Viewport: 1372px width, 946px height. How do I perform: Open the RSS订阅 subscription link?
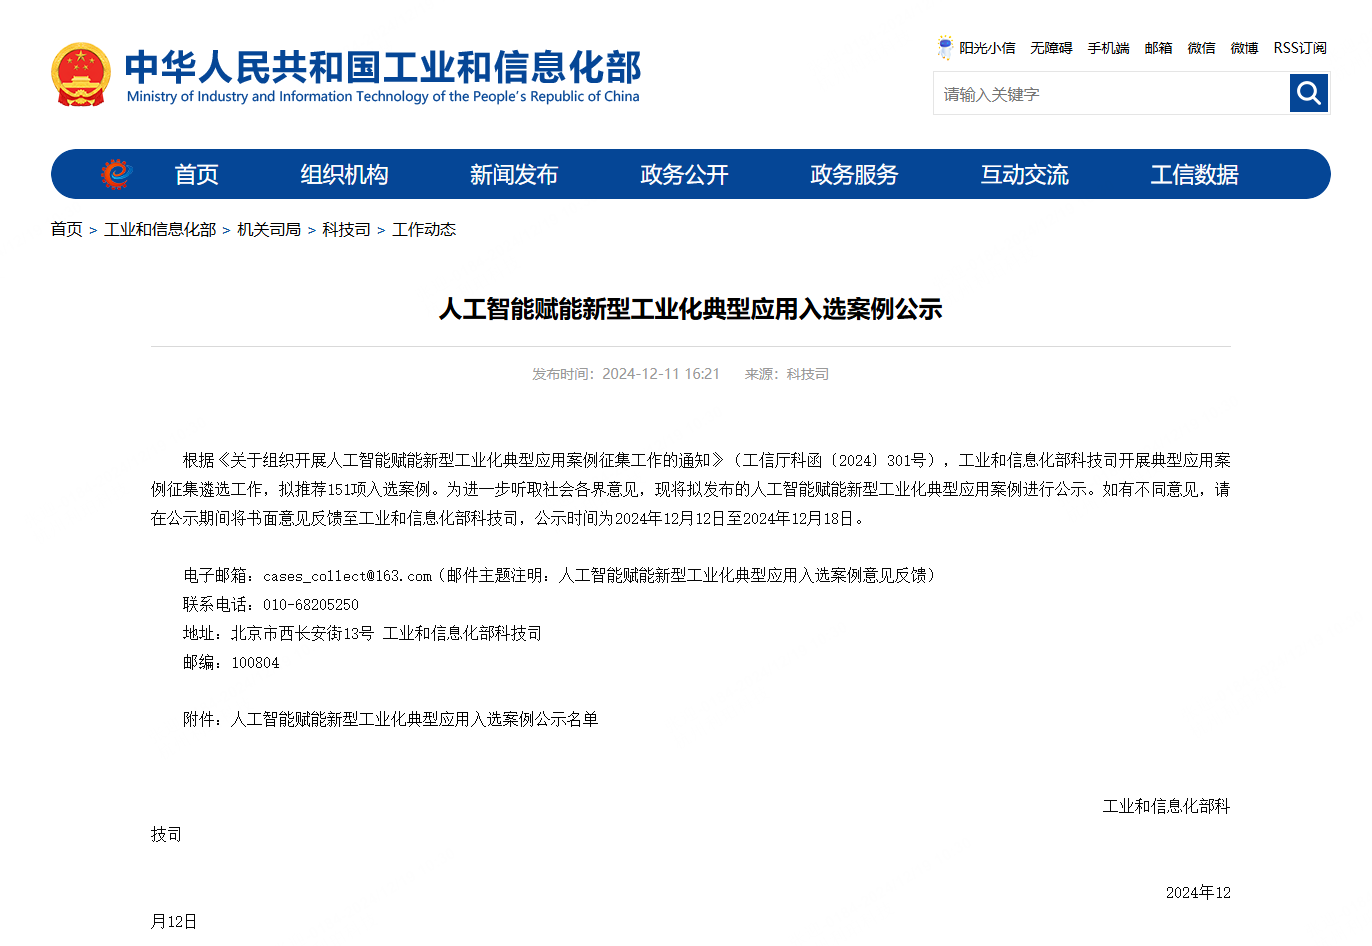[x=1299, y=48]
